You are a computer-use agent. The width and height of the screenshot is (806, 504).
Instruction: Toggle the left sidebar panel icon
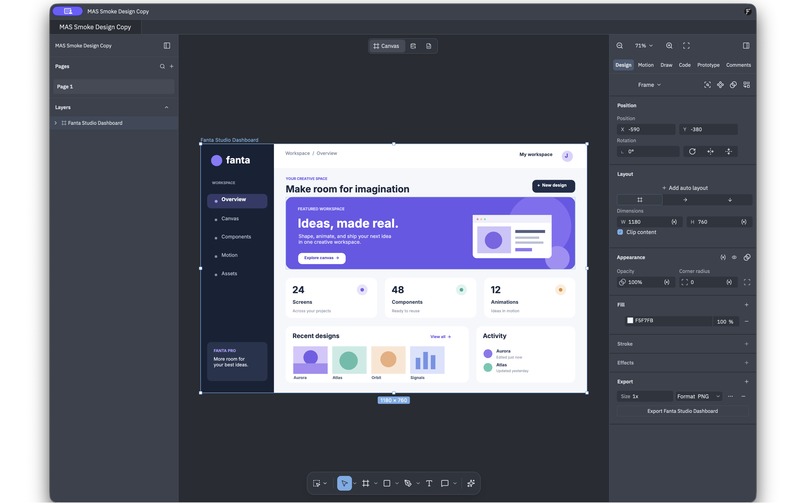click(x=167, y=46)
